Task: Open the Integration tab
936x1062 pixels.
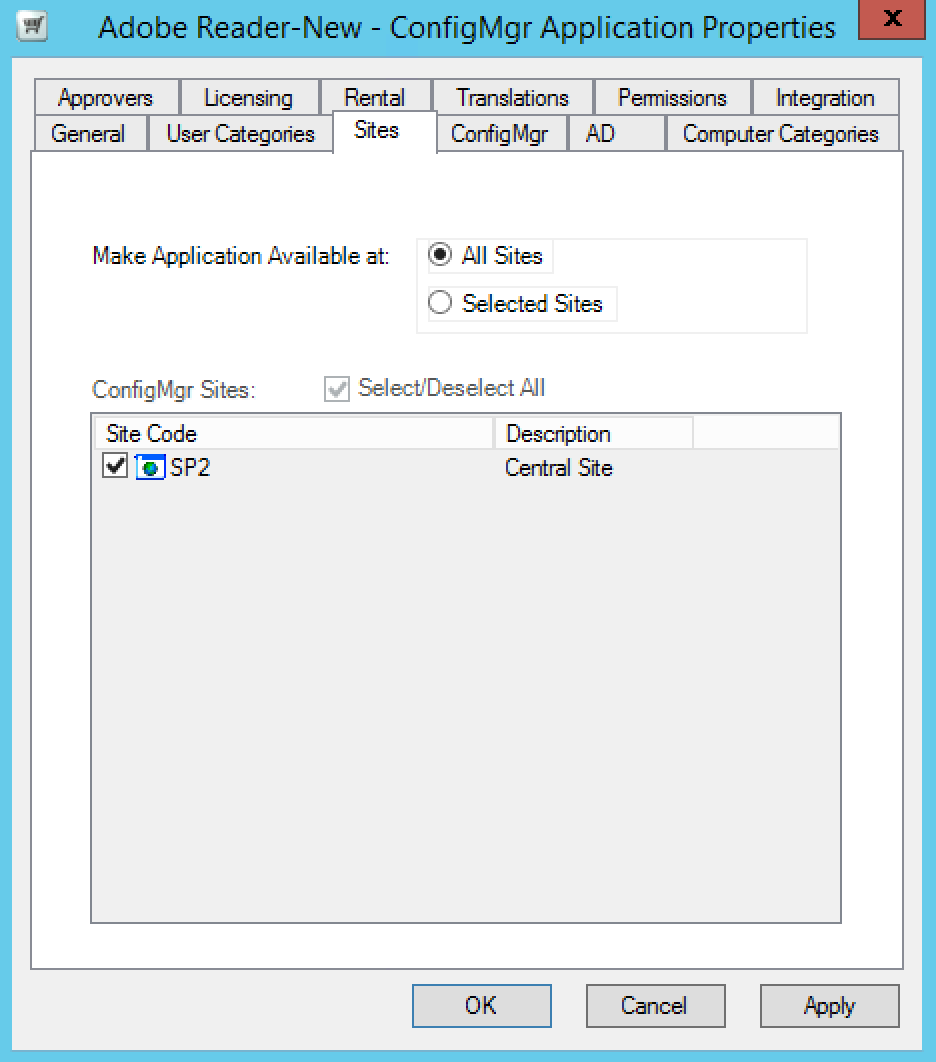Action: point(824,98)
